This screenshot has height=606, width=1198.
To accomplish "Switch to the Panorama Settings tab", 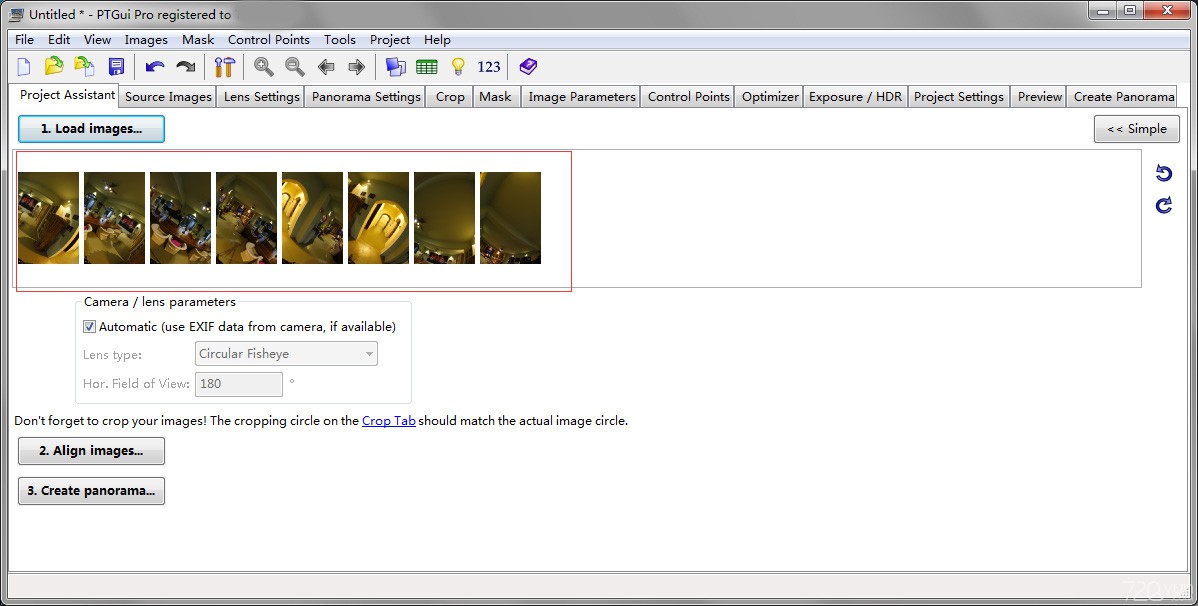I will tap(366, 97).
